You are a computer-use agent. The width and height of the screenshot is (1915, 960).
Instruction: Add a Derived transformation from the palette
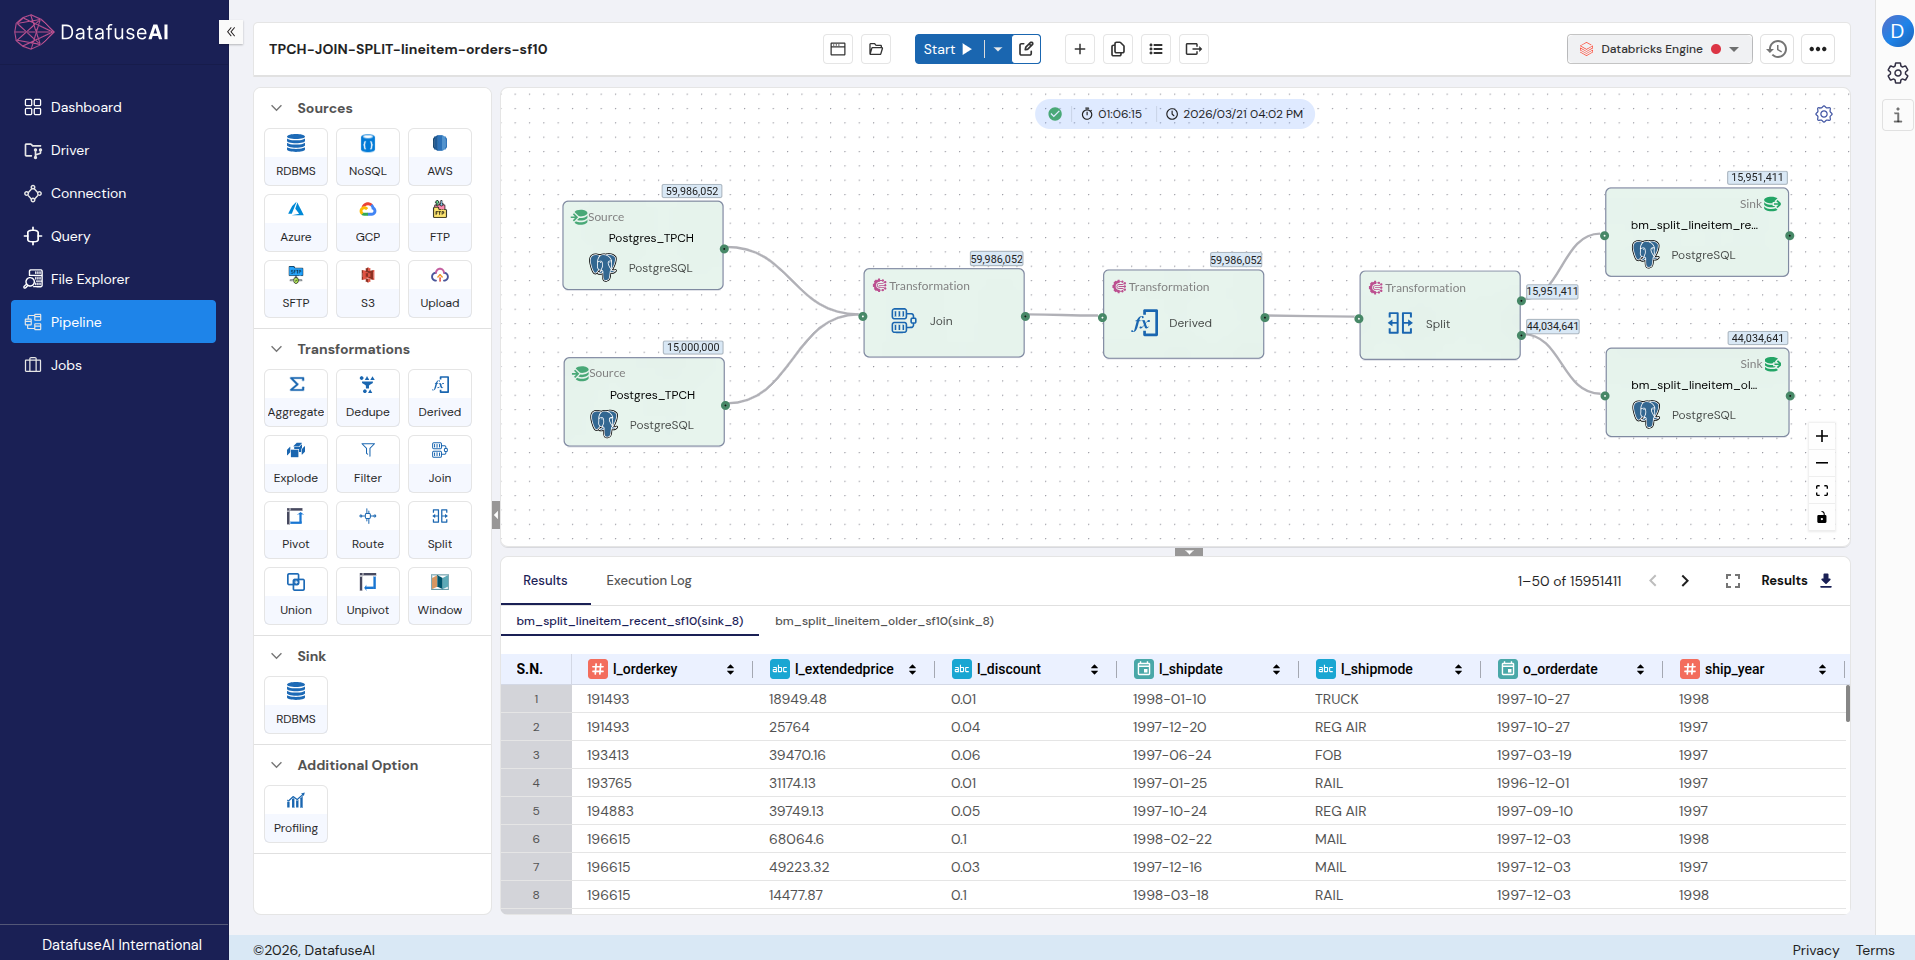[x=440, y=397]
